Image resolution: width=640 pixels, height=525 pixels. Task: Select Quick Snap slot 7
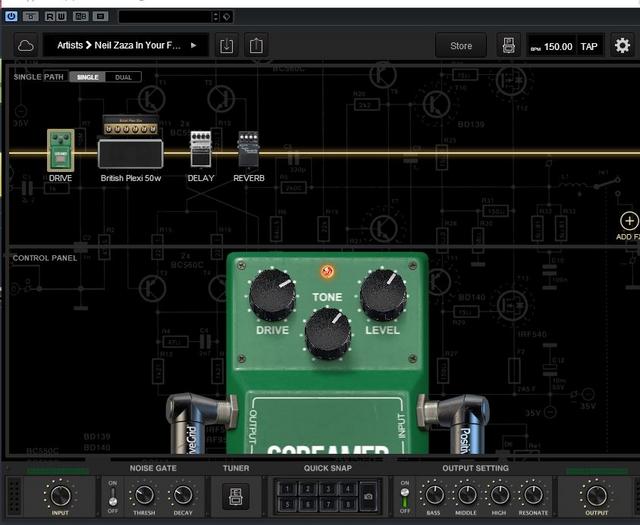[328, 505]
